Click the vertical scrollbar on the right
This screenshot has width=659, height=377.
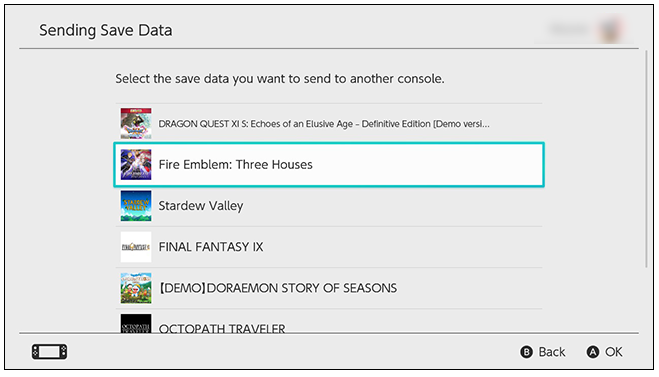pyautogui.click(x=646, y=159)
